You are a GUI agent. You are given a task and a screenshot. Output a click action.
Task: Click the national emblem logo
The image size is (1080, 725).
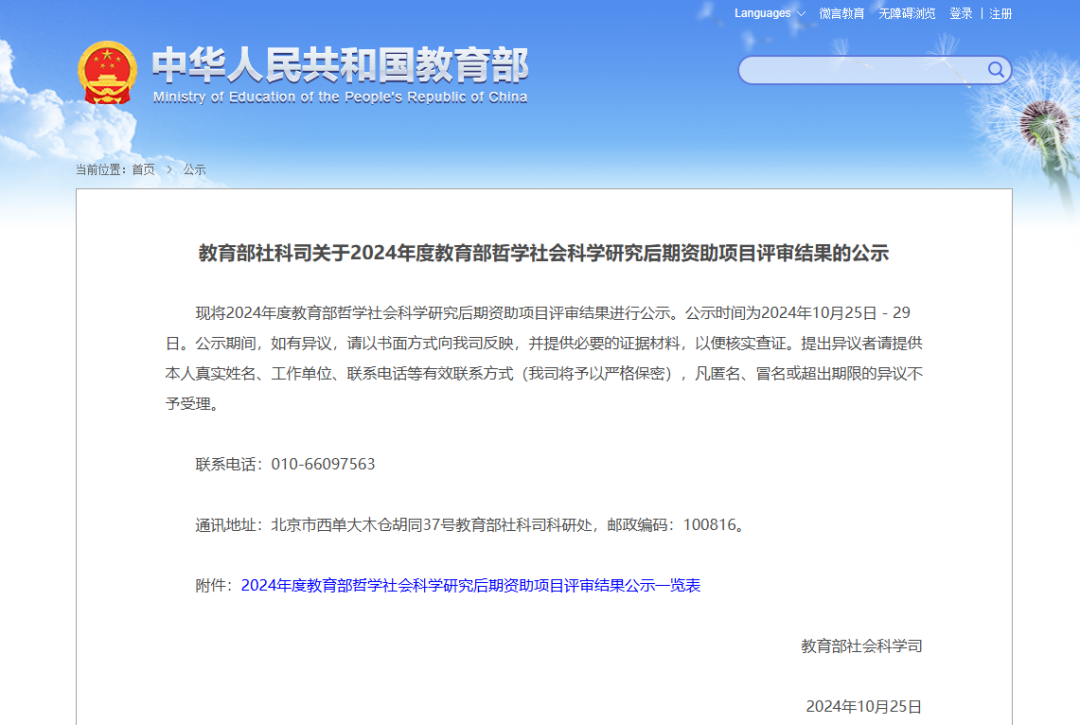[x=107, y=72]
